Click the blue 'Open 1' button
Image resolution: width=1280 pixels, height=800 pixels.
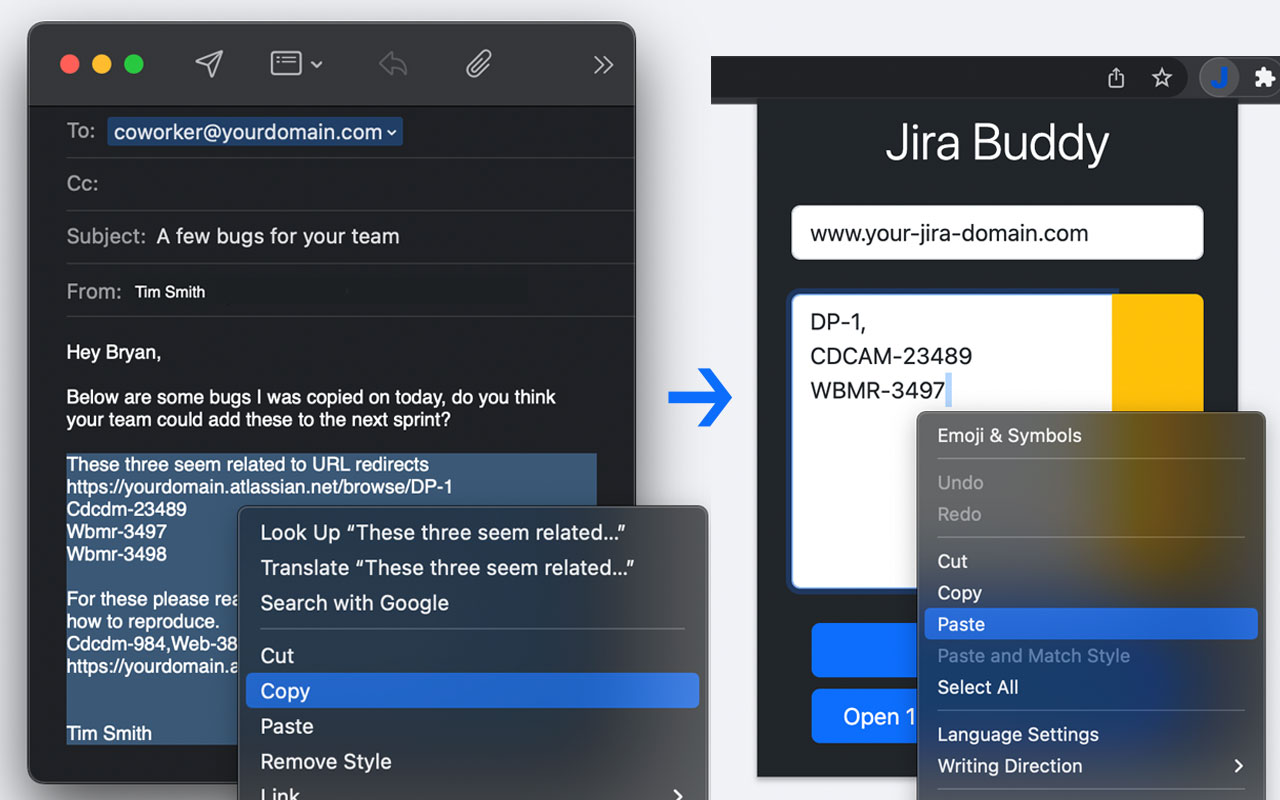click(864, 716)
